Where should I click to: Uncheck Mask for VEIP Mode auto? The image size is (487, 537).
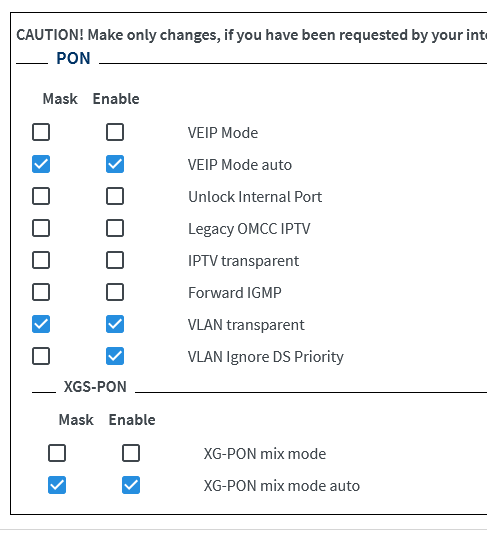pos(41,164)
